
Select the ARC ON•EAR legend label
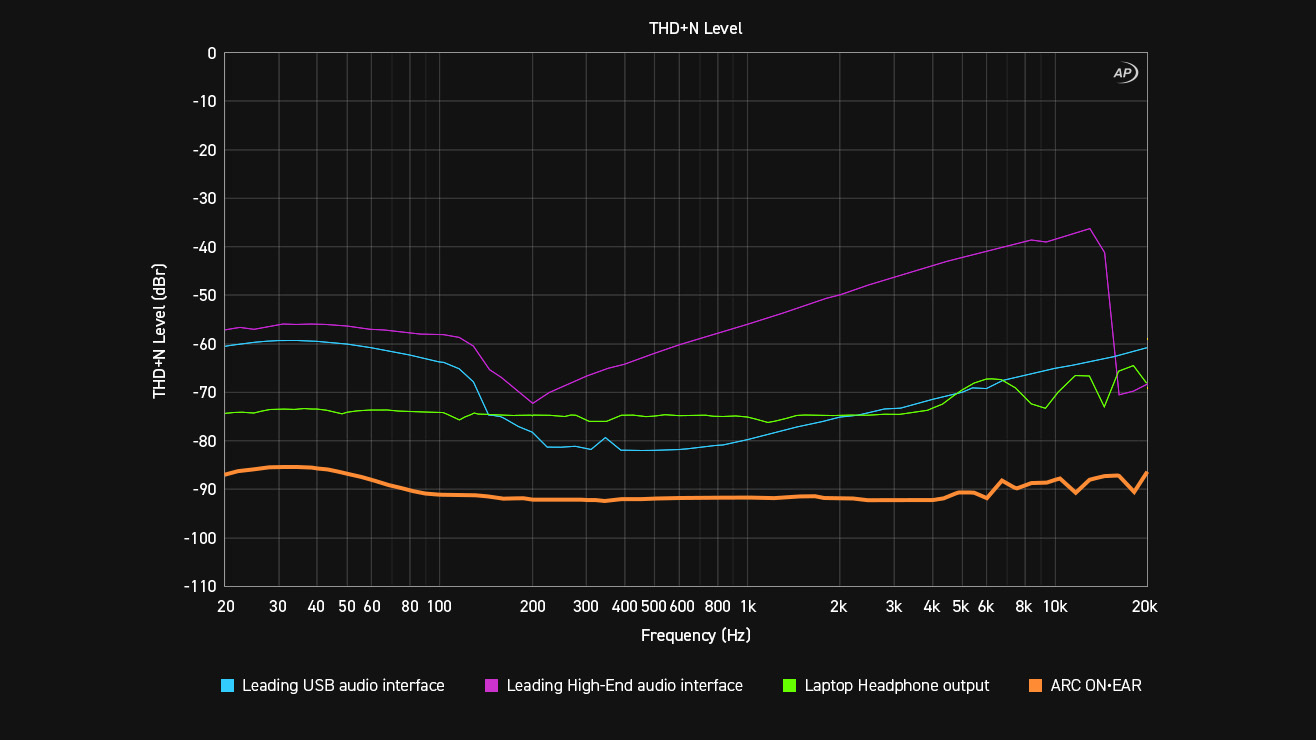(x=1095, y=686)
